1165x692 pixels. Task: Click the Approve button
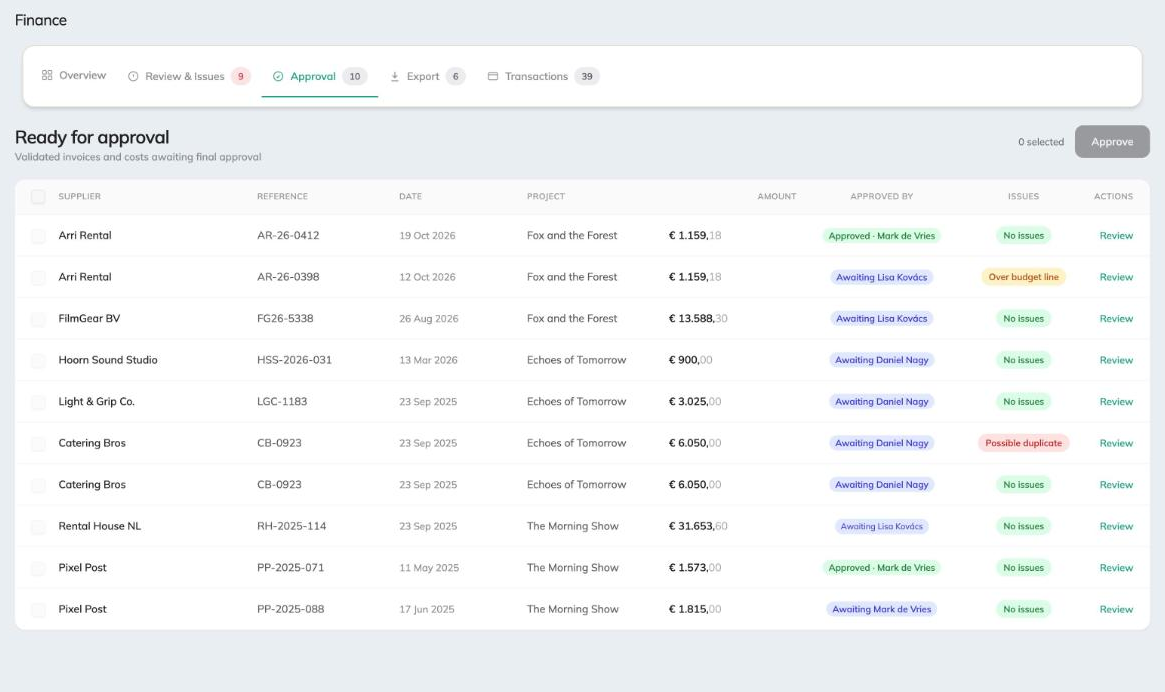(1112, 141)
